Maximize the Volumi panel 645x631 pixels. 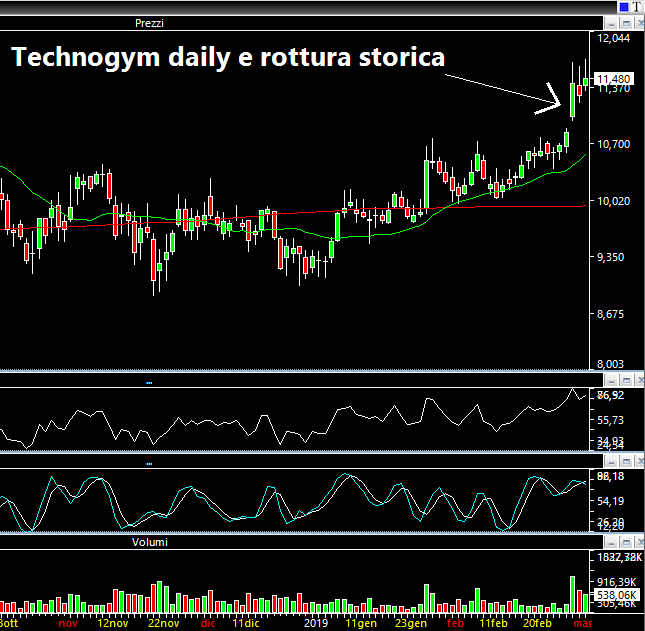coord(626,543)
